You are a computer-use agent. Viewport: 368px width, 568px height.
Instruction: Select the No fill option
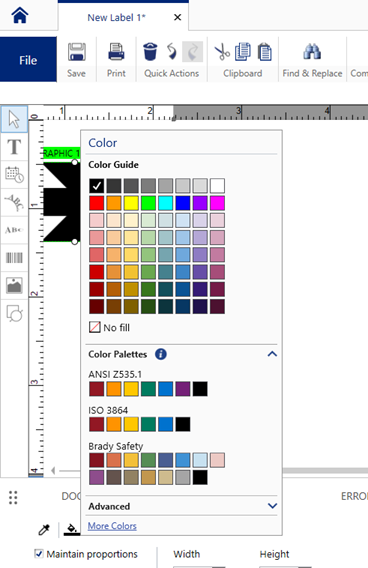(x=109, y=327)
